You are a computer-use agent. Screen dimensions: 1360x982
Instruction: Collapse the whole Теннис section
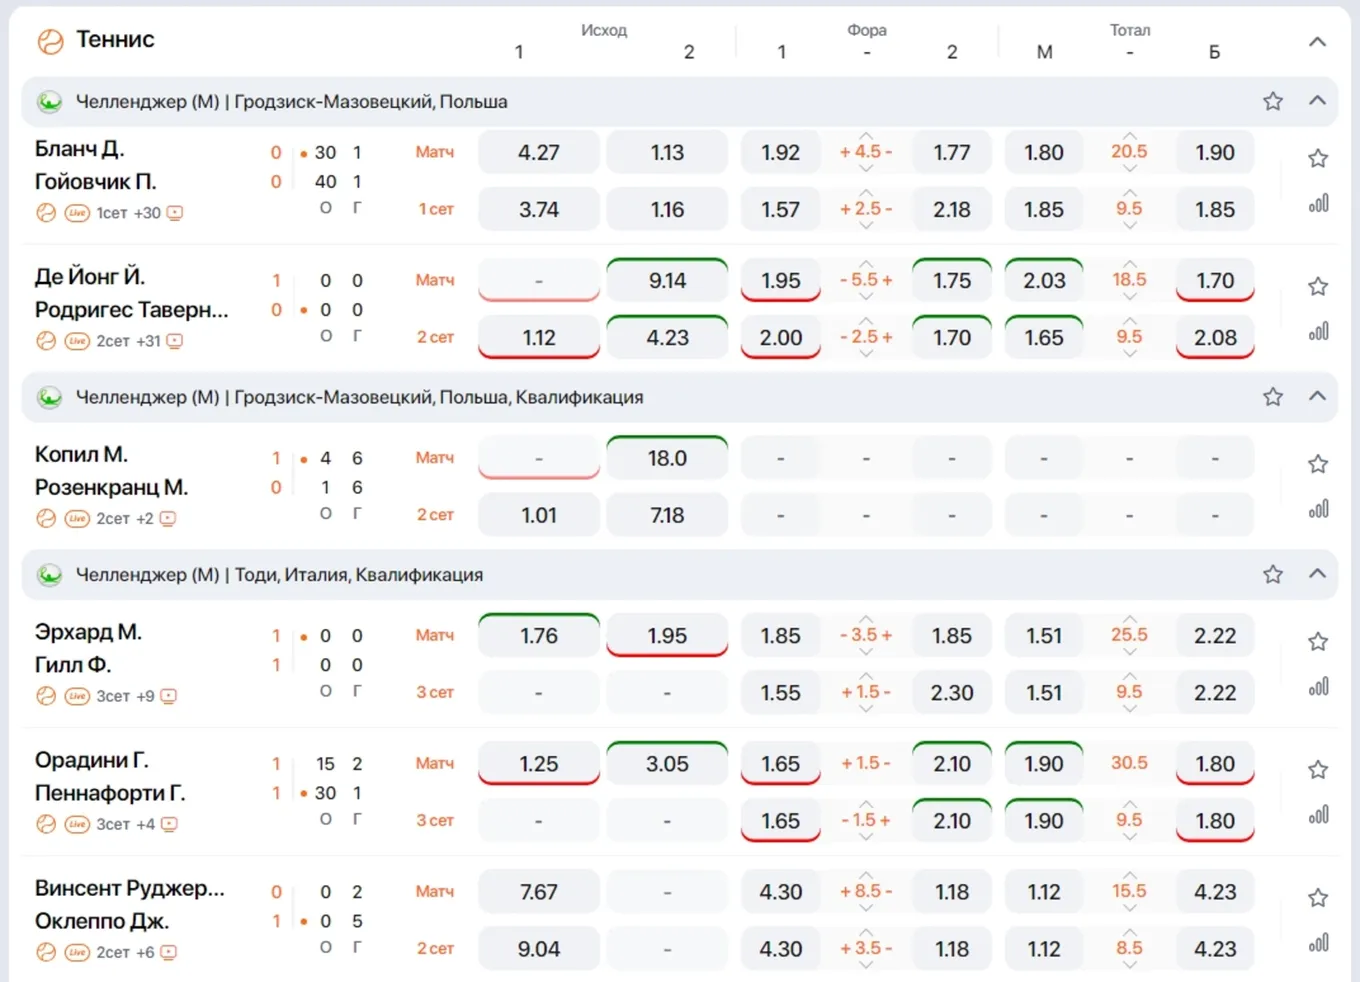pos(1317,41)
